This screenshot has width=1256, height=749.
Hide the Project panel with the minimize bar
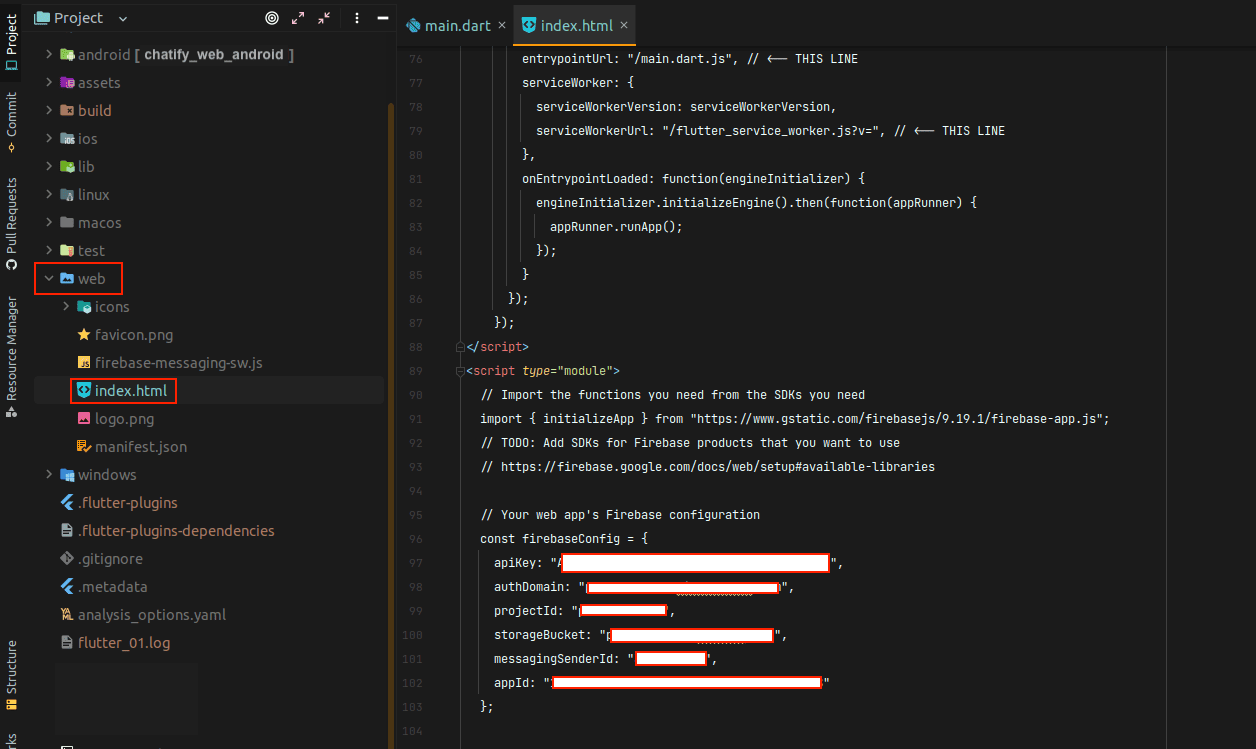tap(382, 17)
